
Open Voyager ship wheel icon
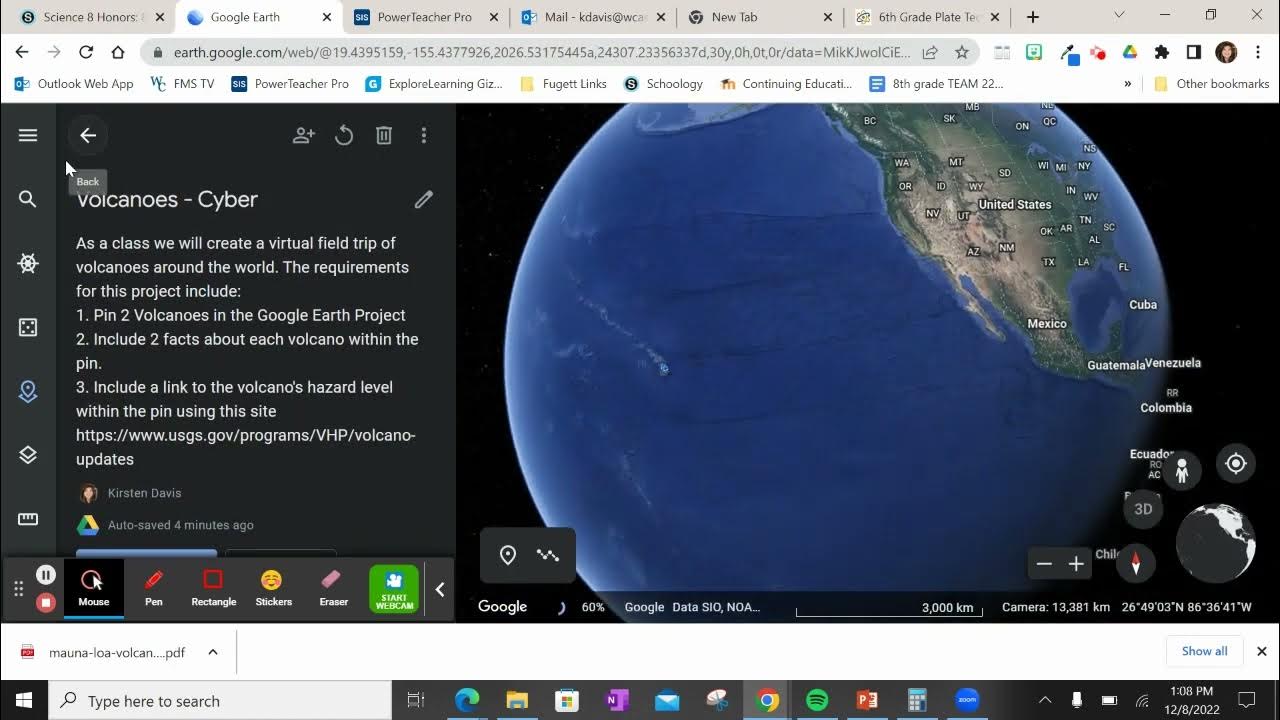(28, 263)
